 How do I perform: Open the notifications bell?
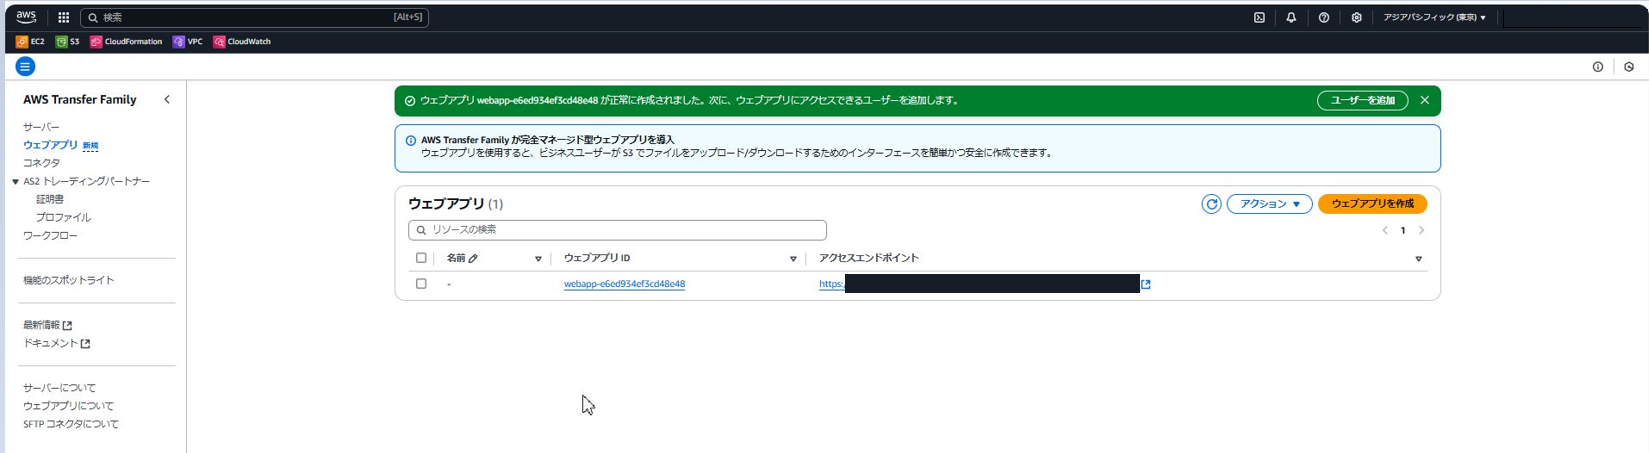(x=1291, y=17)
